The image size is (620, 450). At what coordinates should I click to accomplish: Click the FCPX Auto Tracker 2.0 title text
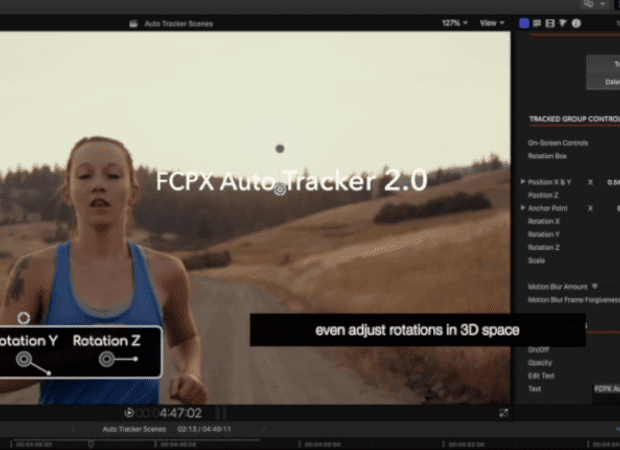tap(292, 181)
